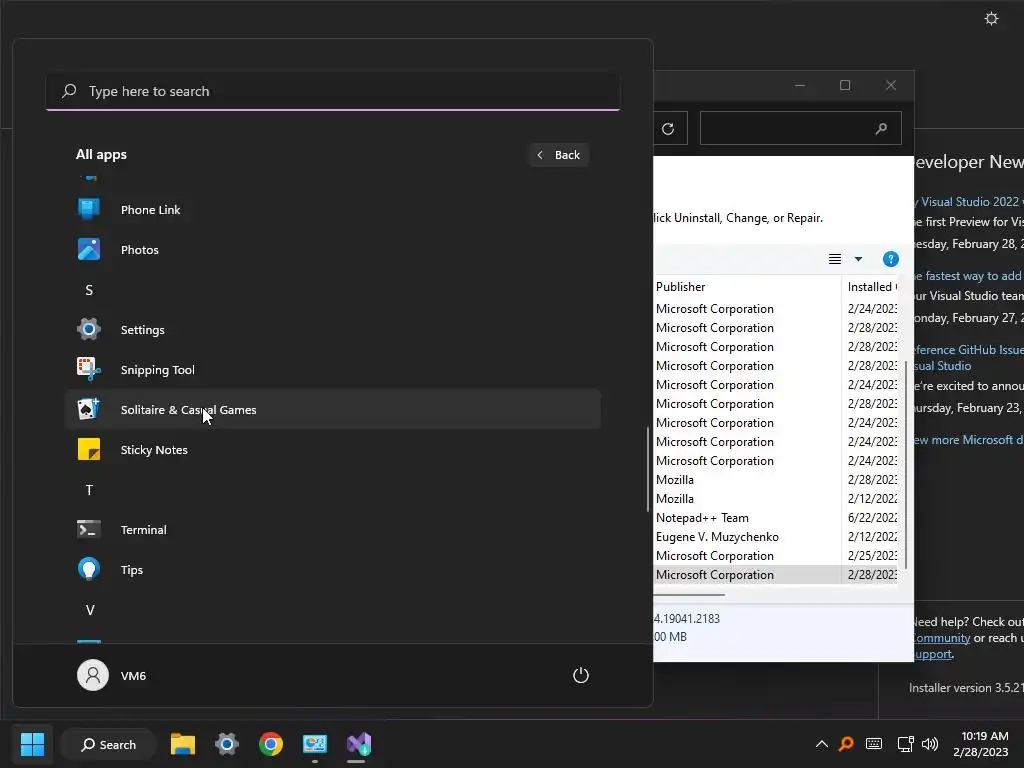Show hidden system tray icons
This screenshot has height=768, width=1024.
[822, 744]
